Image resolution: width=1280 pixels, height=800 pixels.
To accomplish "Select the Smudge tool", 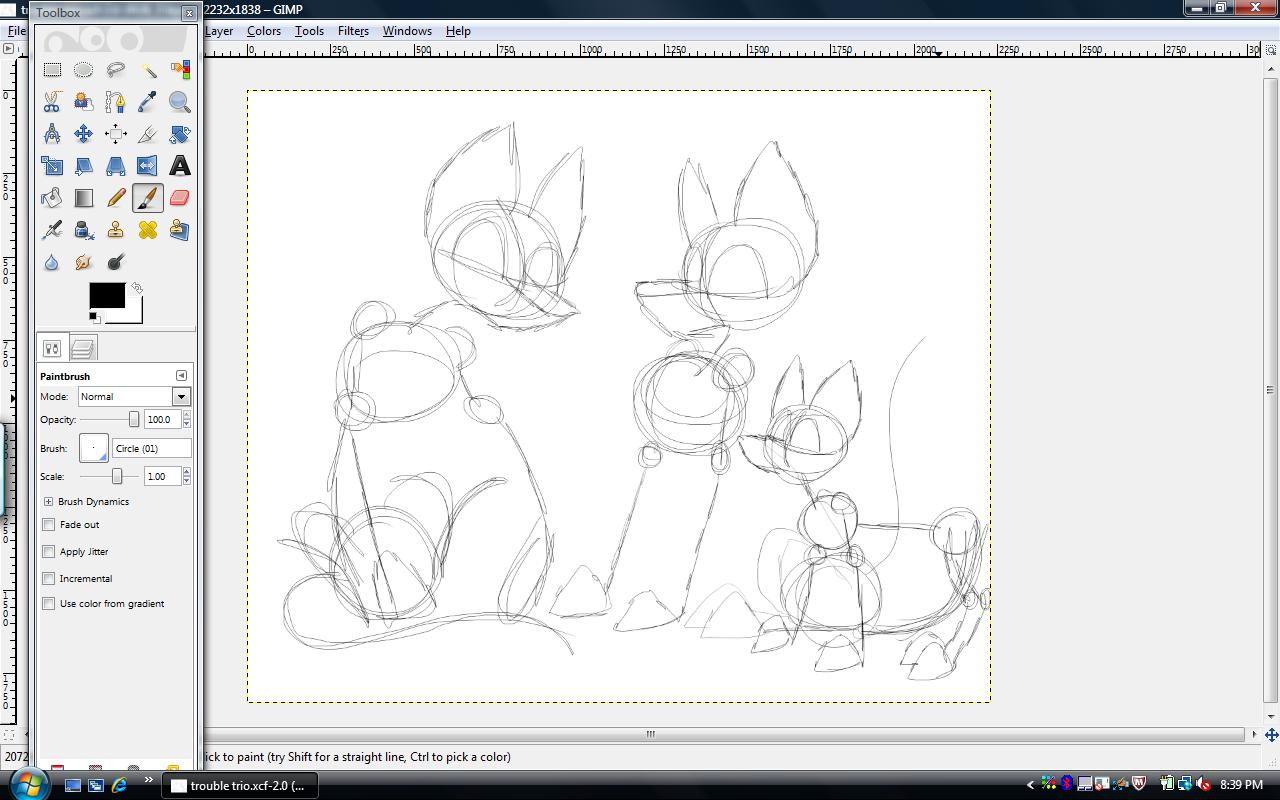I will 84,262.
